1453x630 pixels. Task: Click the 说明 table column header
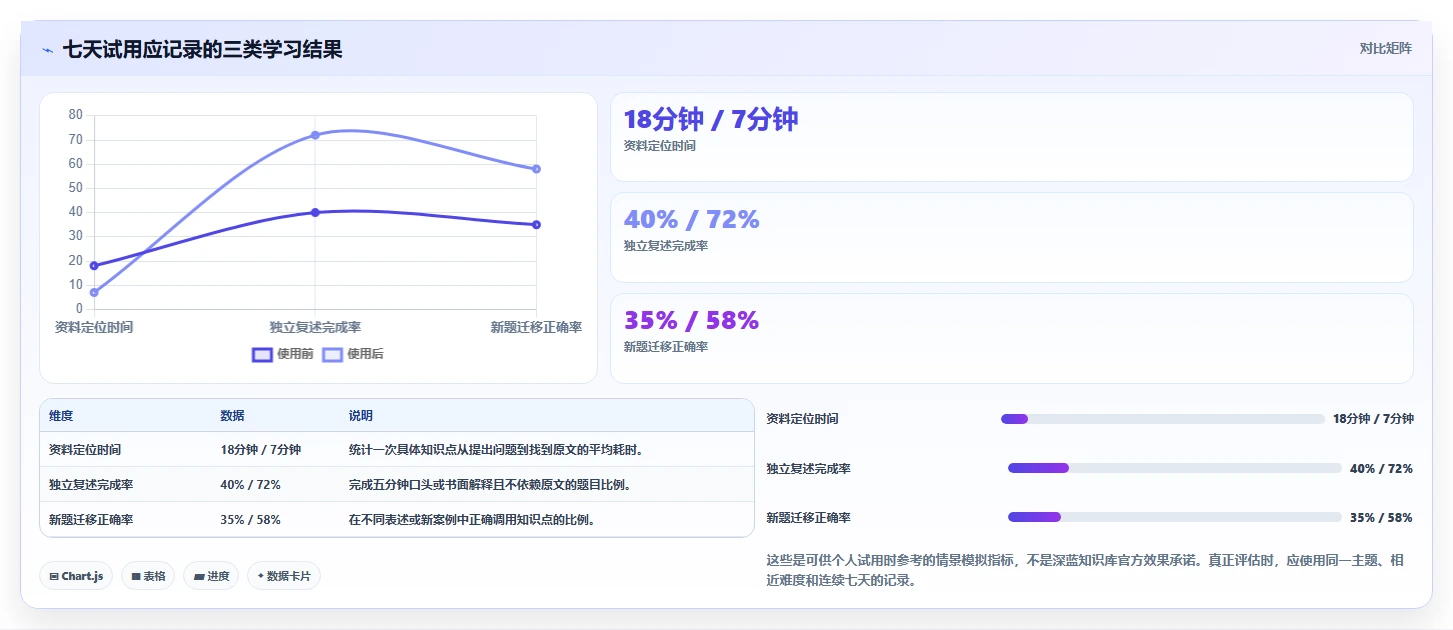pos(361,416)
